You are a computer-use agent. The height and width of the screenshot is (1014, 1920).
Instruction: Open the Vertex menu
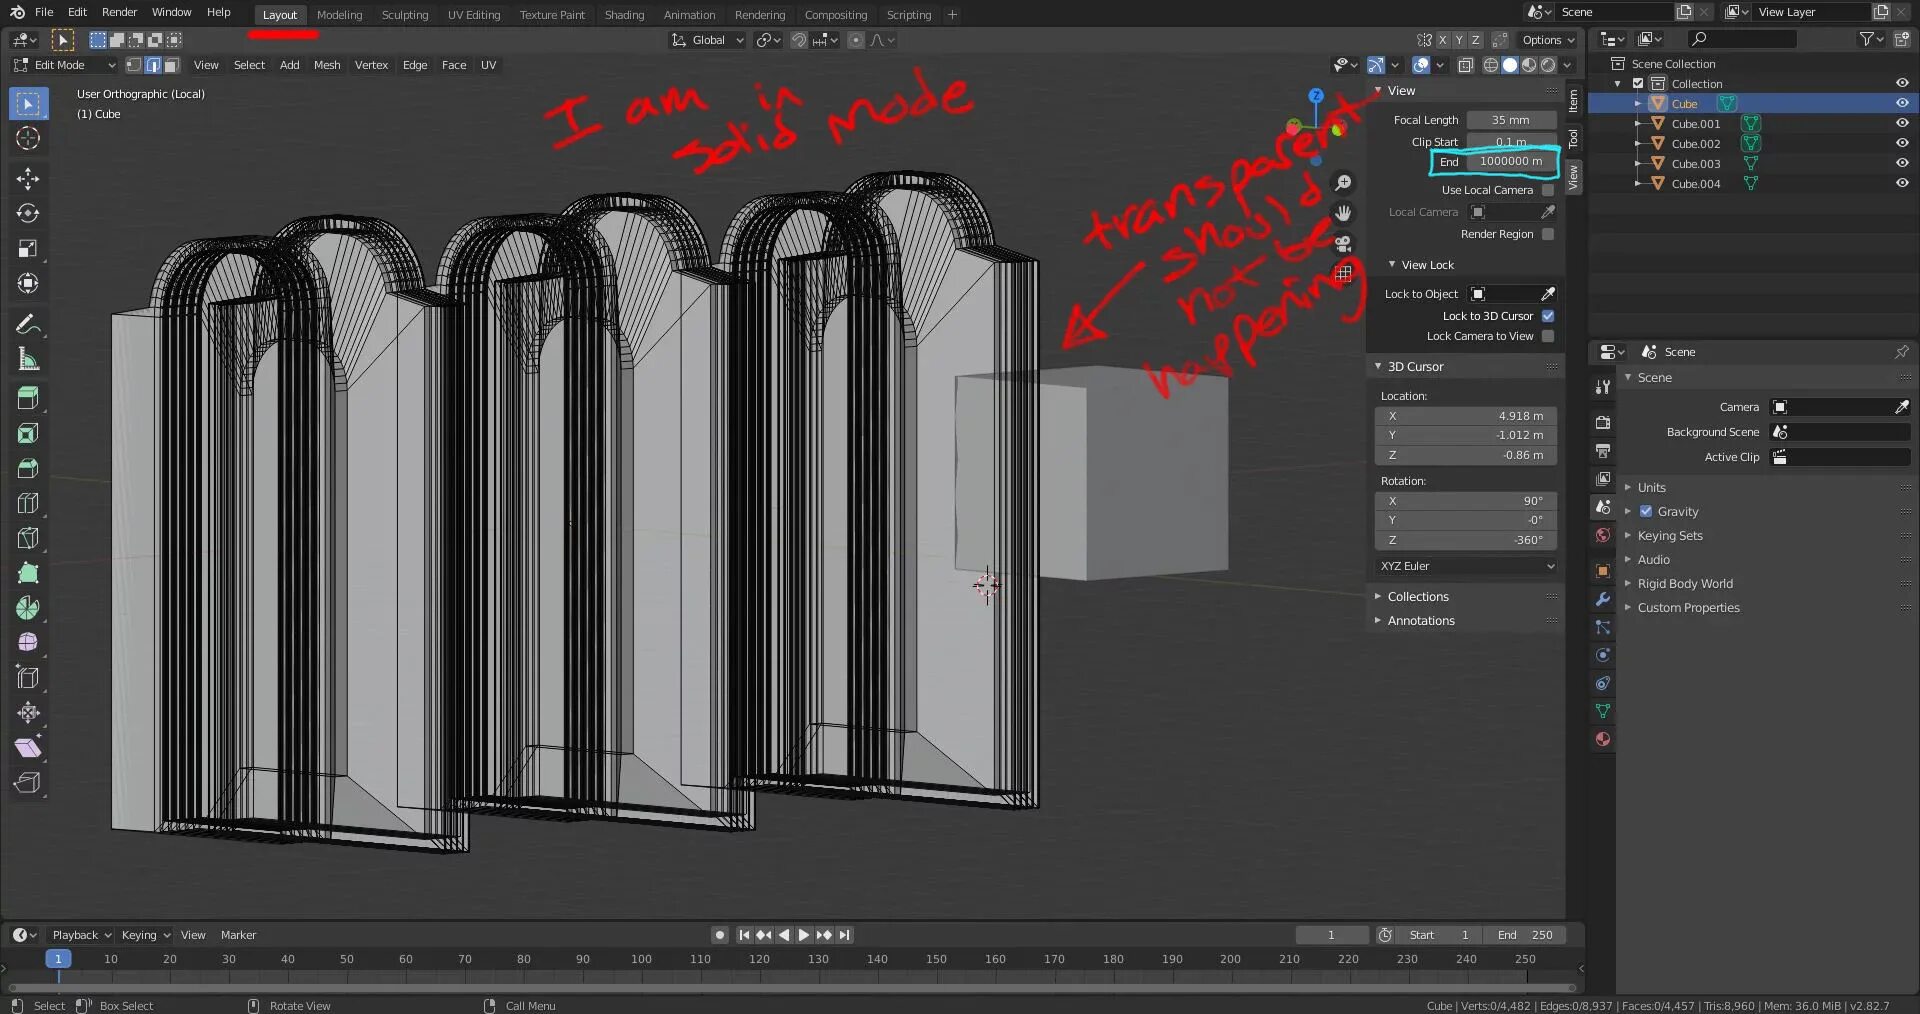tap(371, 65)
